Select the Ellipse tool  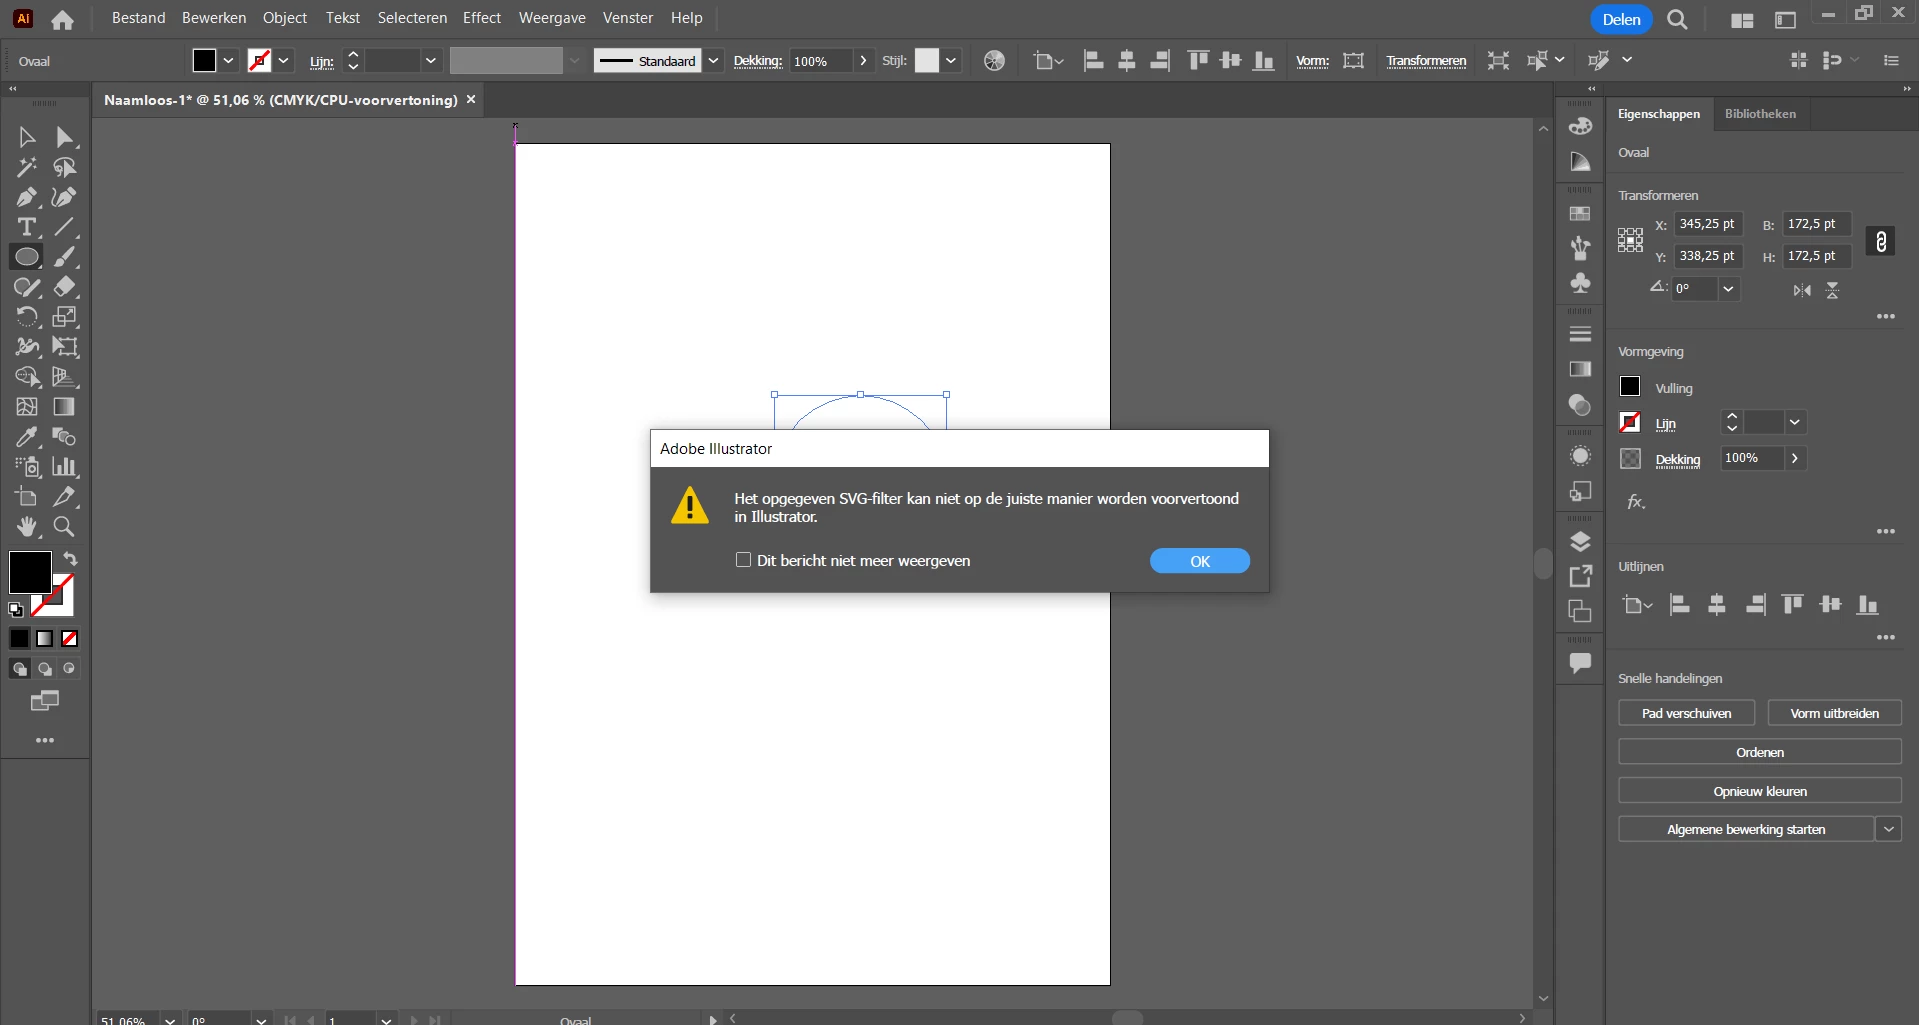click(x=27, y=257)
